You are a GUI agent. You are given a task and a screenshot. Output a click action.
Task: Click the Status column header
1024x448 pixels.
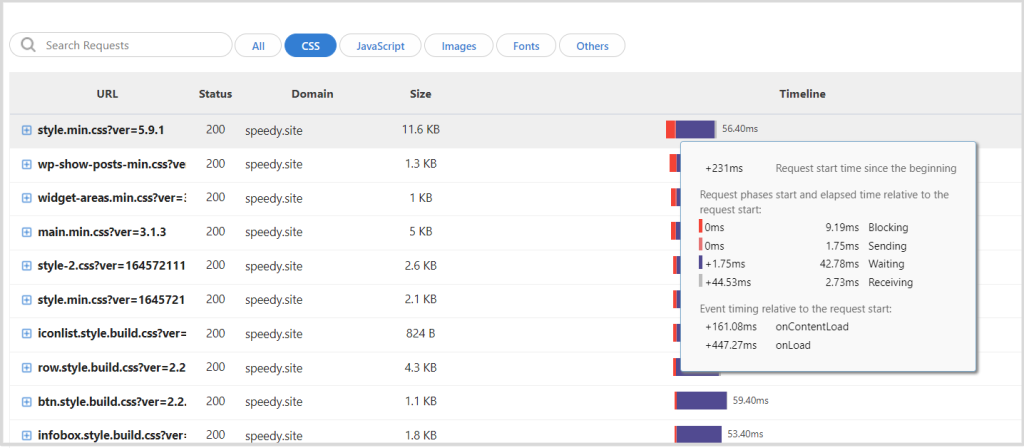click(216, 94)
